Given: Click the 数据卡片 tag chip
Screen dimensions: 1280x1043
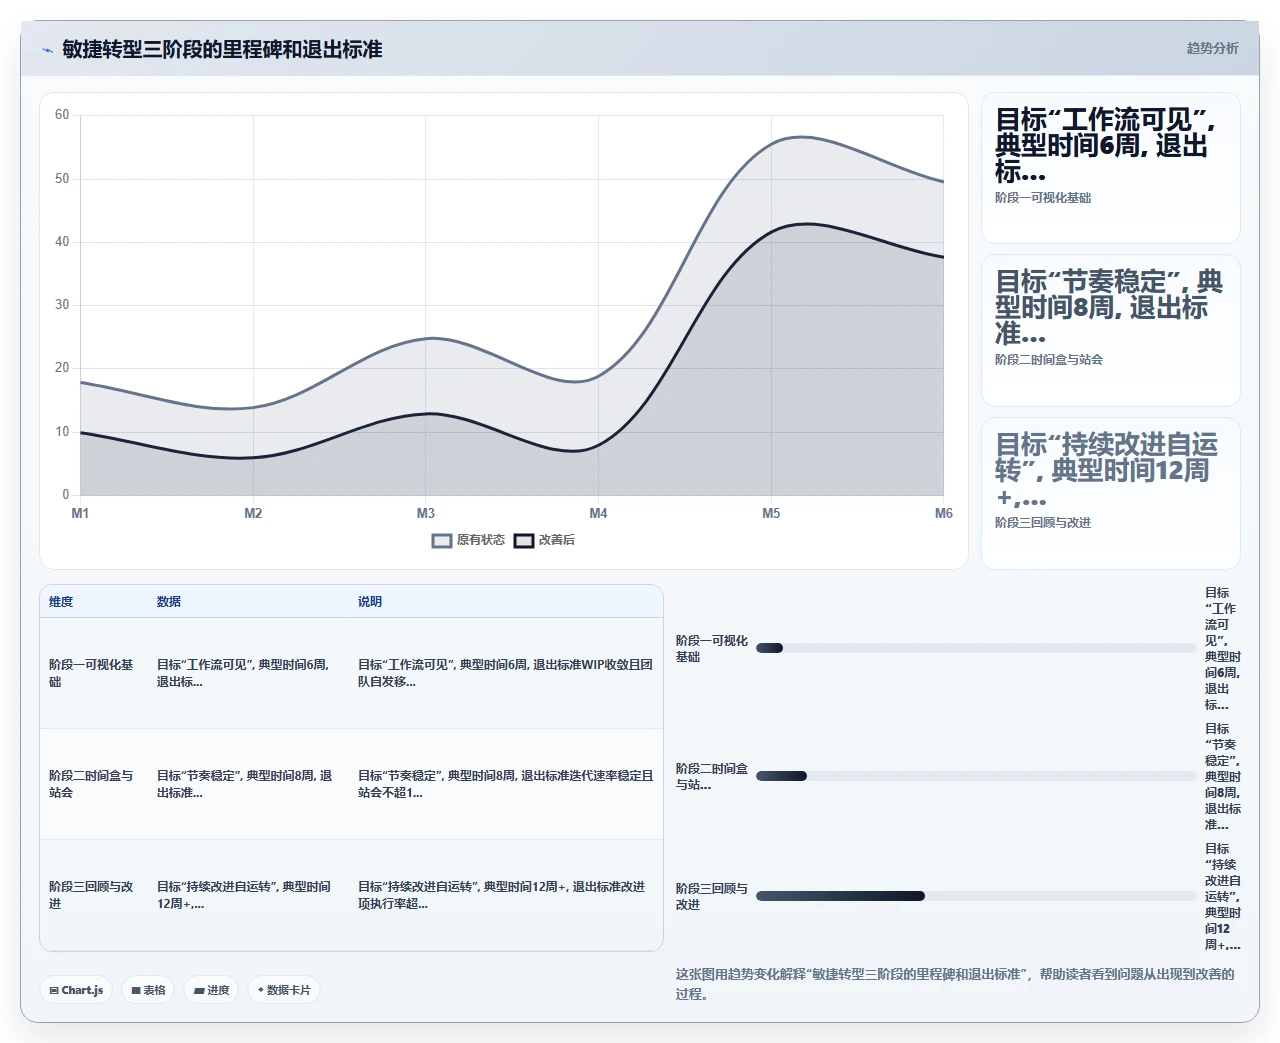Looking at the screenshot, I should click(x=283, y=990).
